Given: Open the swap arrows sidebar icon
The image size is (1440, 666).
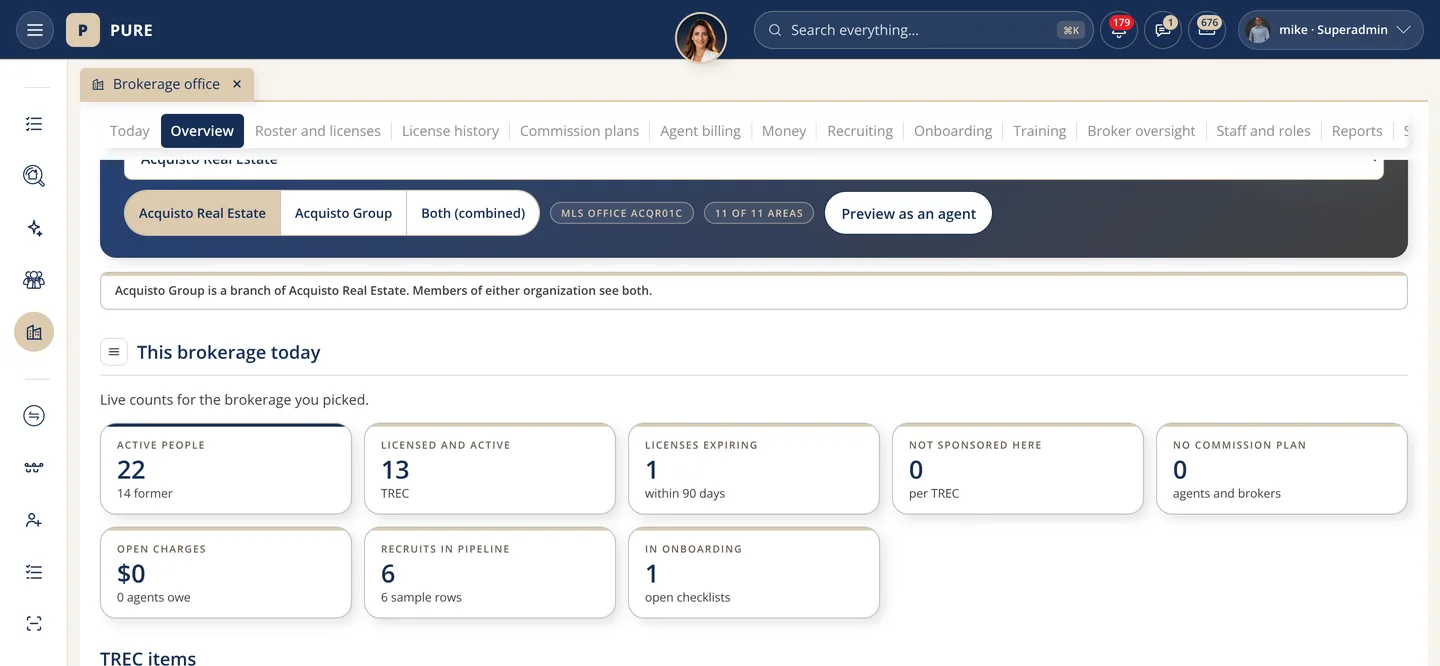Looking at the screenshot, I should pos(34,416).
